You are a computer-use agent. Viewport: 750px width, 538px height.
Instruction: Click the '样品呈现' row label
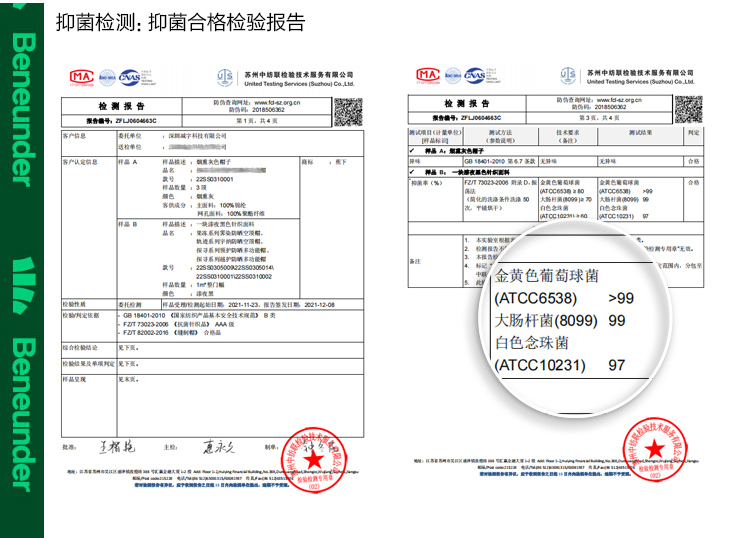click(75, 379)
